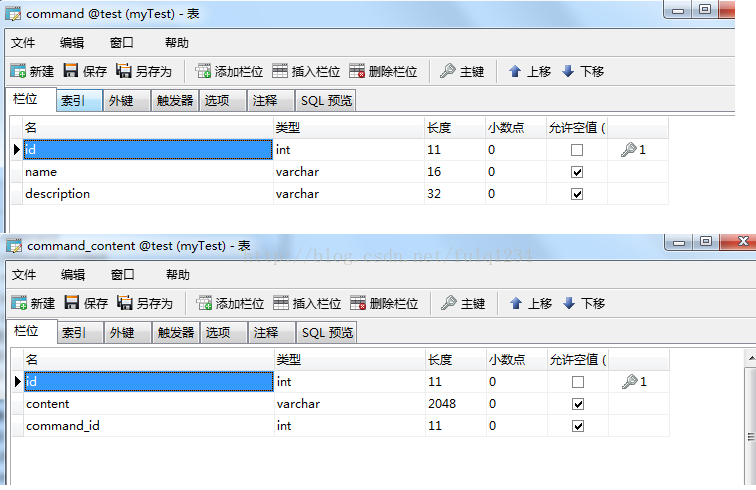Minimize the command_content window
The height and width of the screenshot is (490, 756).
(x=679, y=242)
